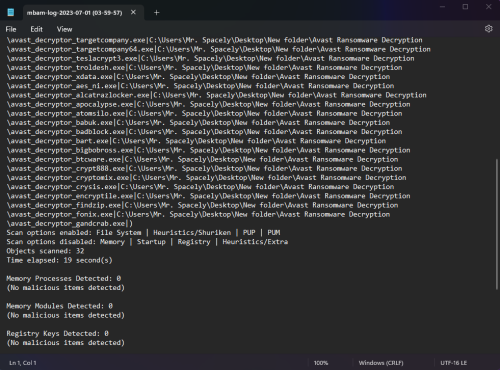The height and width of the screenshot is (370, 500).
Task: Click the UTF-16 LE encoding indicator
Action: (x=454, y=363)
